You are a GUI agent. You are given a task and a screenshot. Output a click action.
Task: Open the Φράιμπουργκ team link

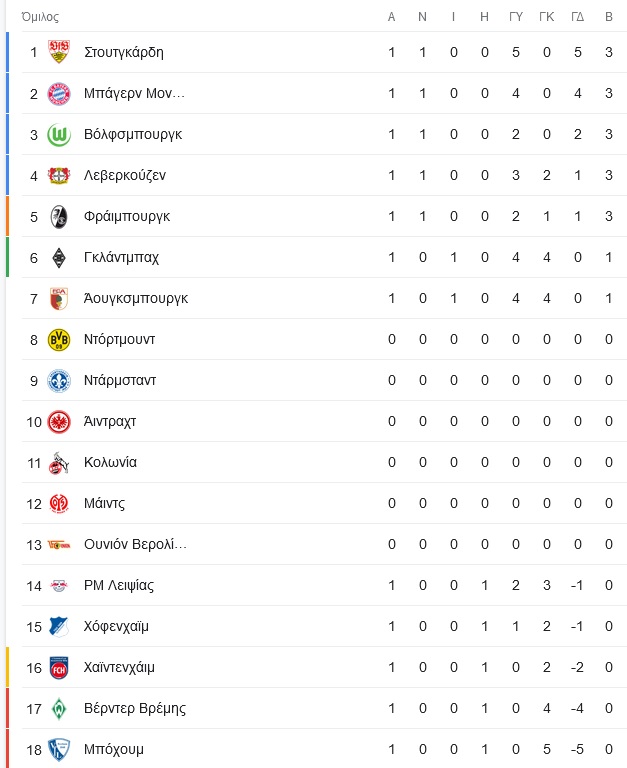[127, 216]
